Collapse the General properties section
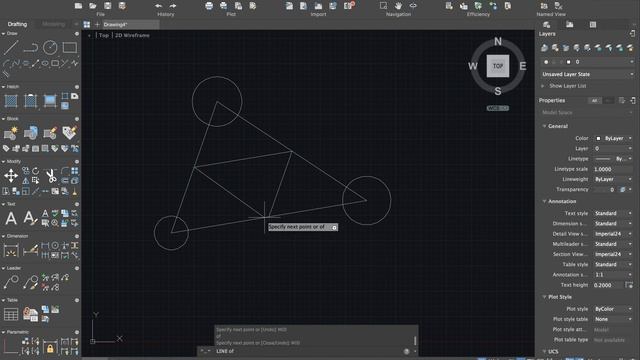Image resolution: width=640 pixels, height=360 pixels. pyautogui.click(x=544, y=126)
